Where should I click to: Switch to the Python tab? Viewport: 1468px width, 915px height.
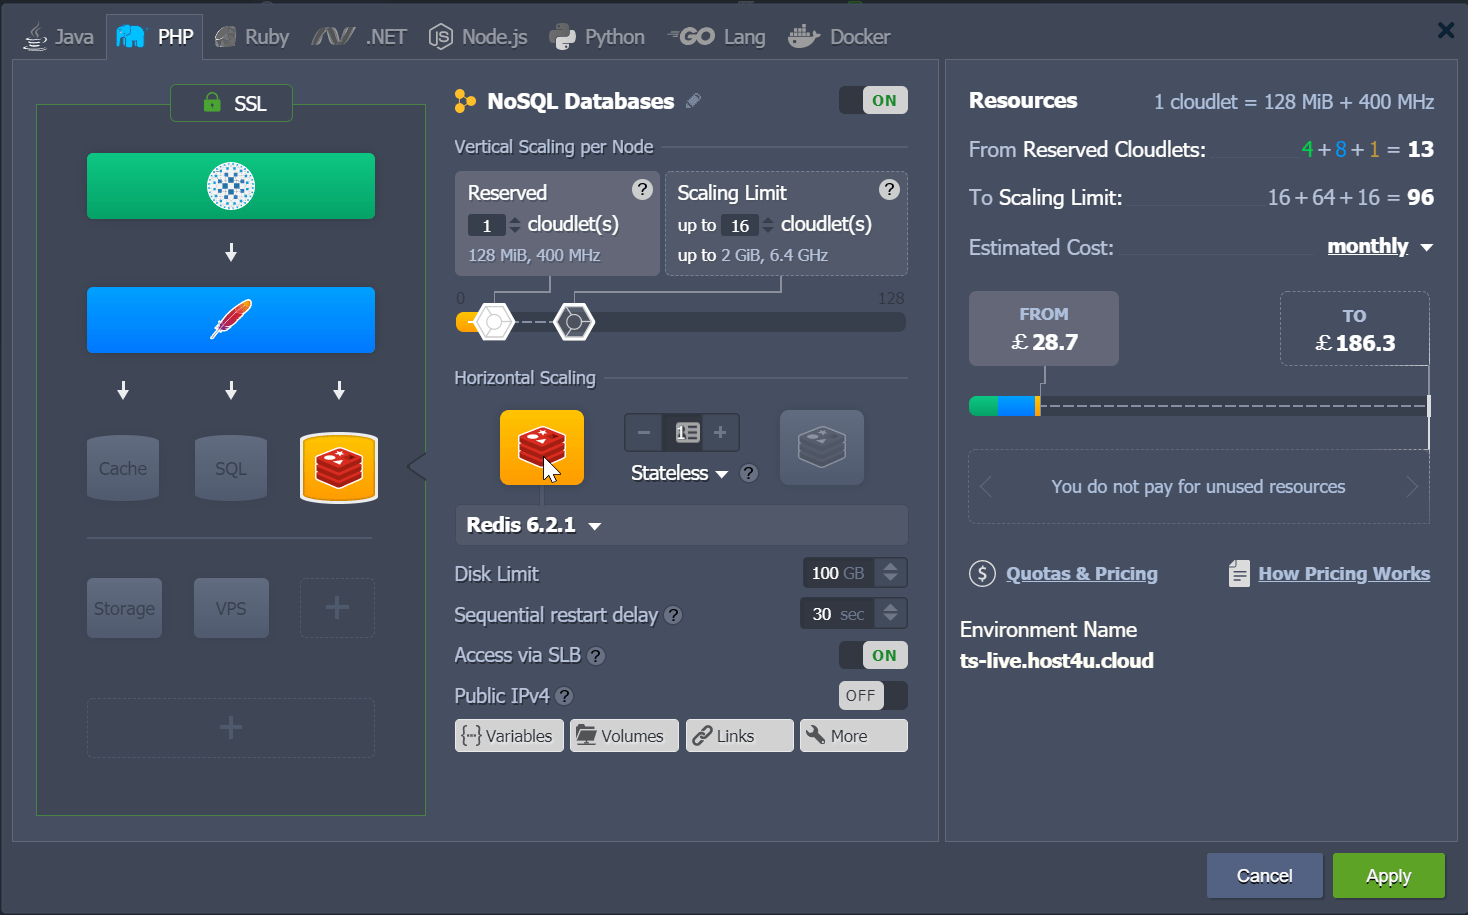(x=597, y=37)
